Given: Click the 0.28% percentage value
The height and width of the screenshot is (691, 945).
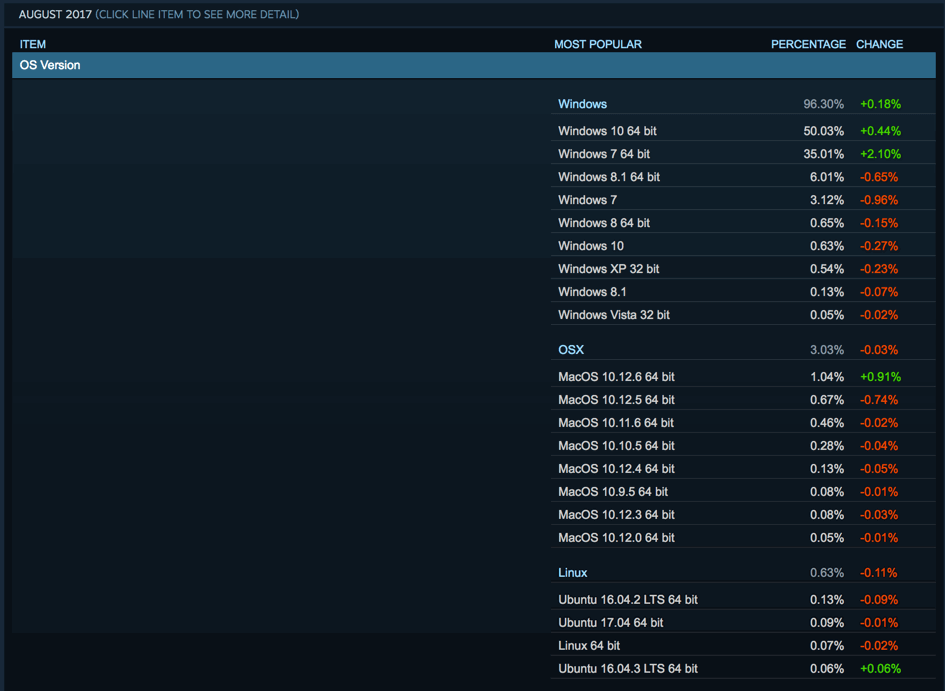Looking at the screenshot, I should tap(827, 446).
